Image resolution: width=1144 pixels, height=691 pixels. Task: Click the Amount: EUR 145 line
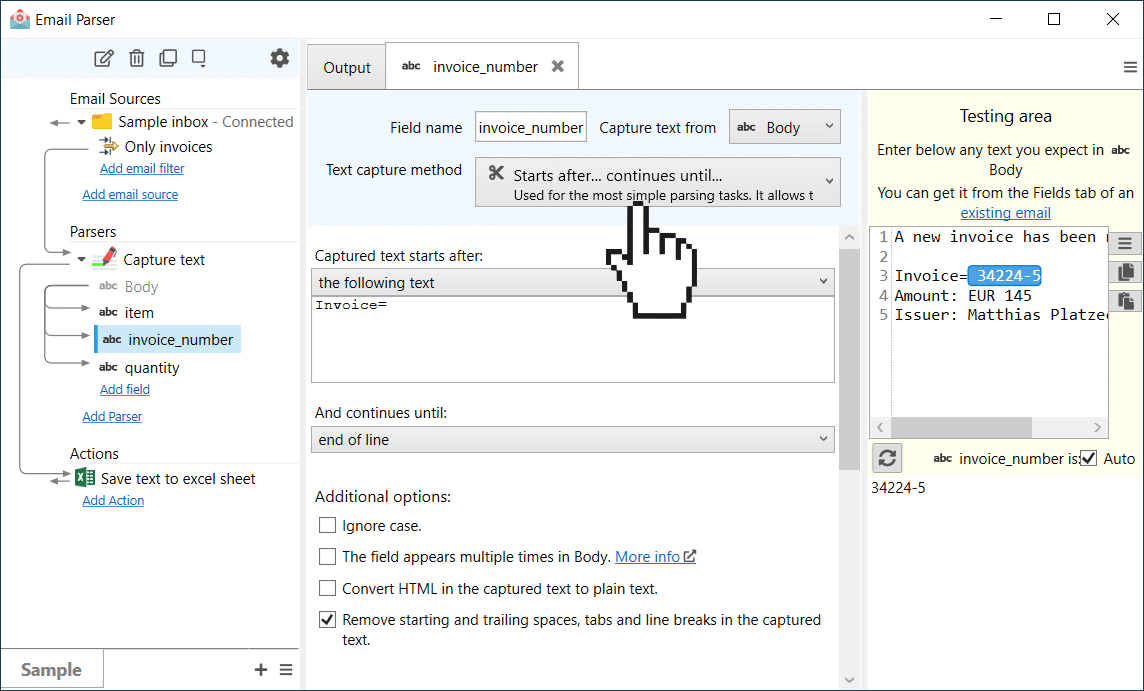click(x=963, y=296)
